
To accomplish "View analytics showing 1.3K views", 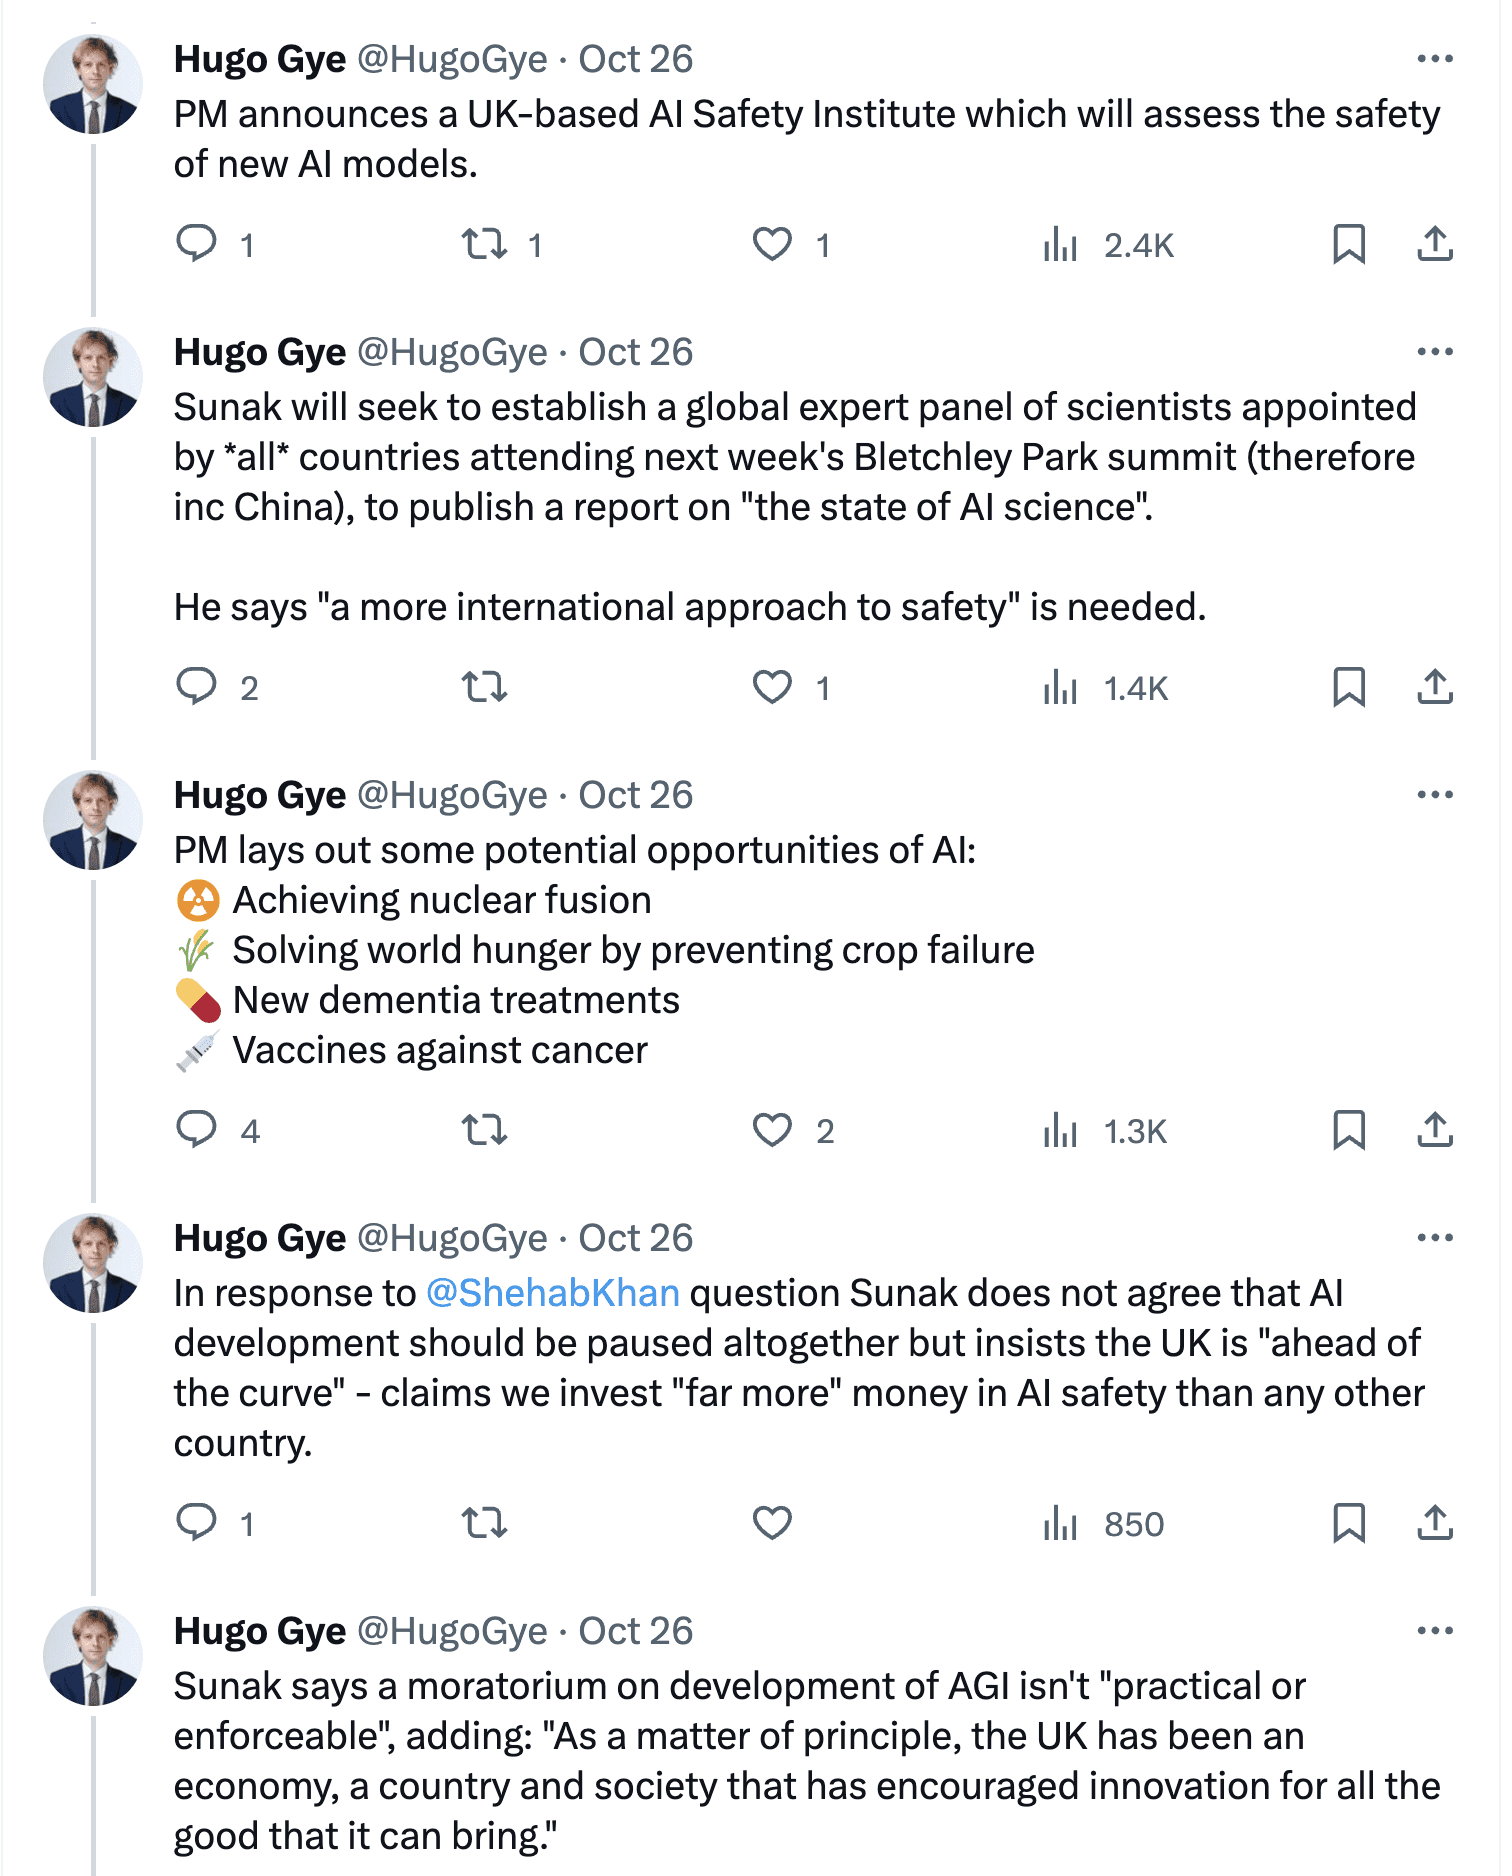I will (1105, 1131).
